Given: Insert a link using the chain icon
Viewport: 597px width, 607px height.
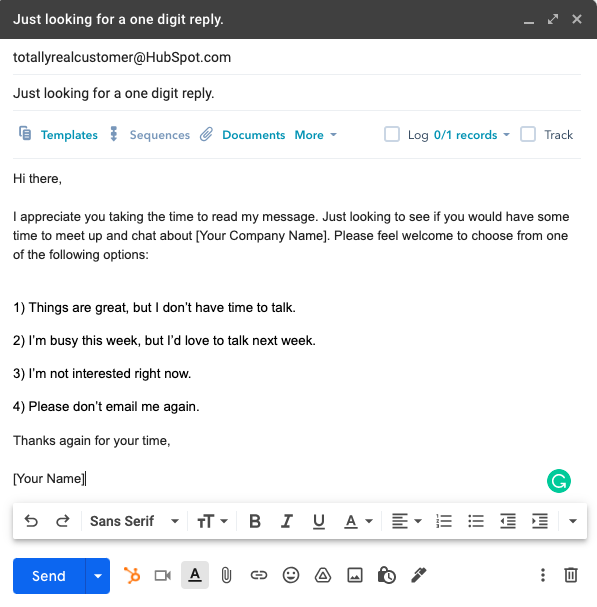Looking at the screenshot, I should pos(259,575).
